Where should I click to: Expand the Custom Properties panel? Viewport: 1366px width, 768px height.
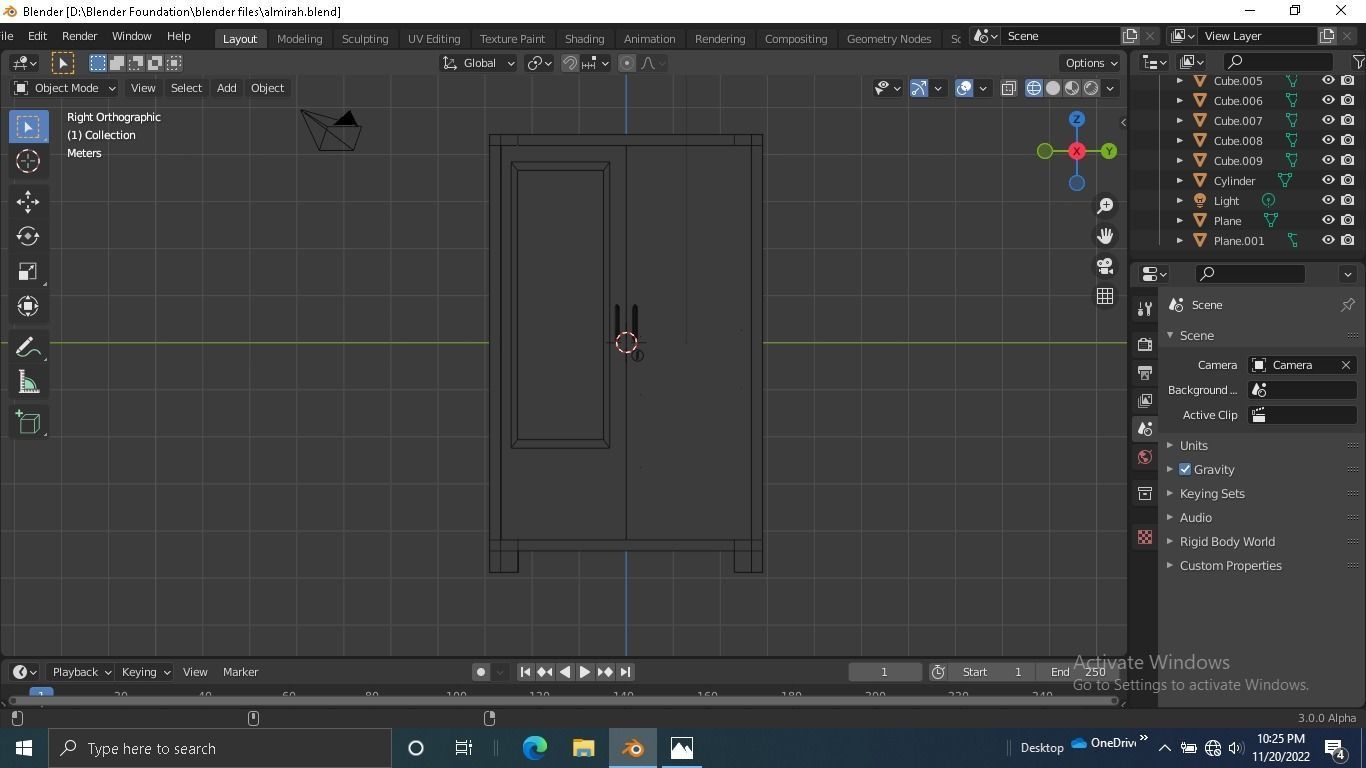click(x=1230, y=566)
